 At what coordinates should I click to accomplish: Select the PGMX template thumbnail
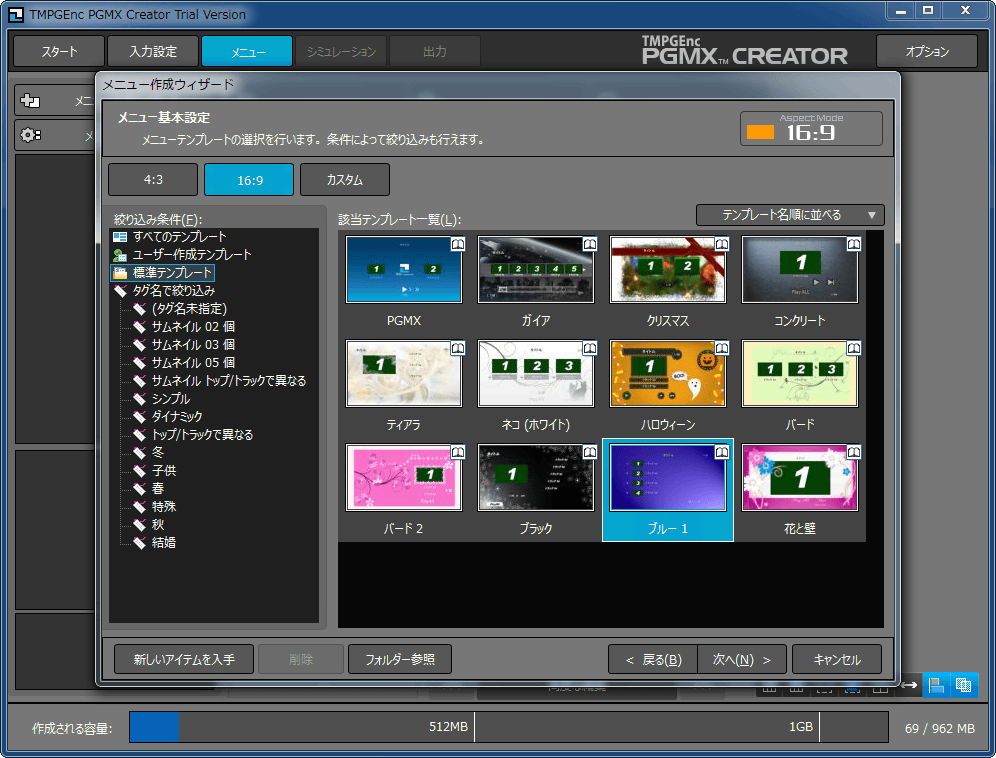tap(404, 269)
